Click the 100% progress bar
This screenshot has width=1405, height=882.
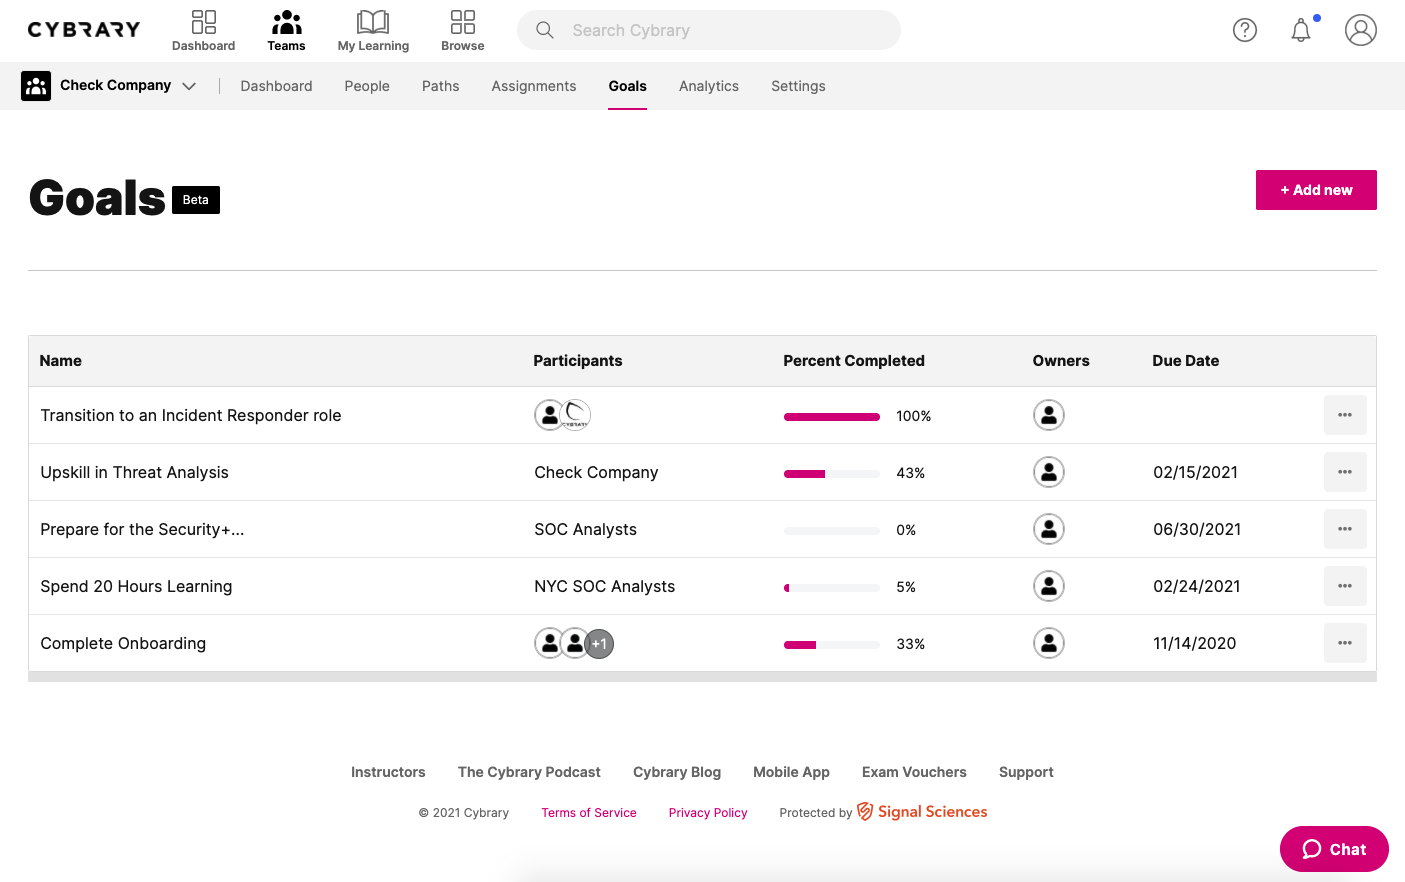point(832,417)
